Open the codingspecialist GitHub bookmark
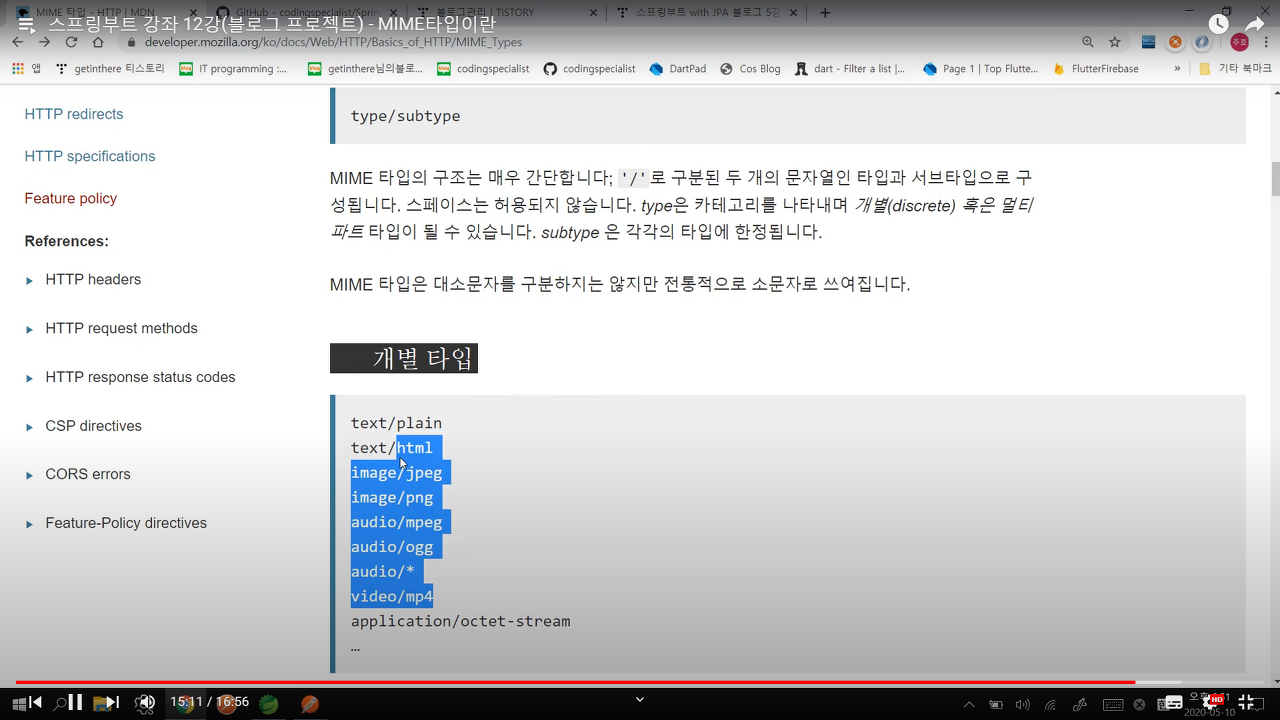1280x720 pixels. pos(590,69)
